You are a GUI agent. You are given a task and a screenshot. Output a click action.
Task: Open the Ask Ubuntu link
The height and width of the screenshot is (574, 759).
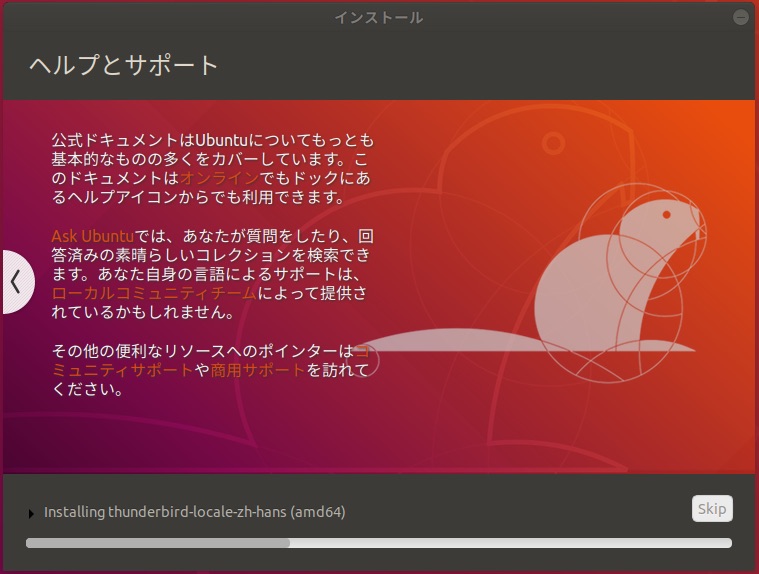coord(92,236)
